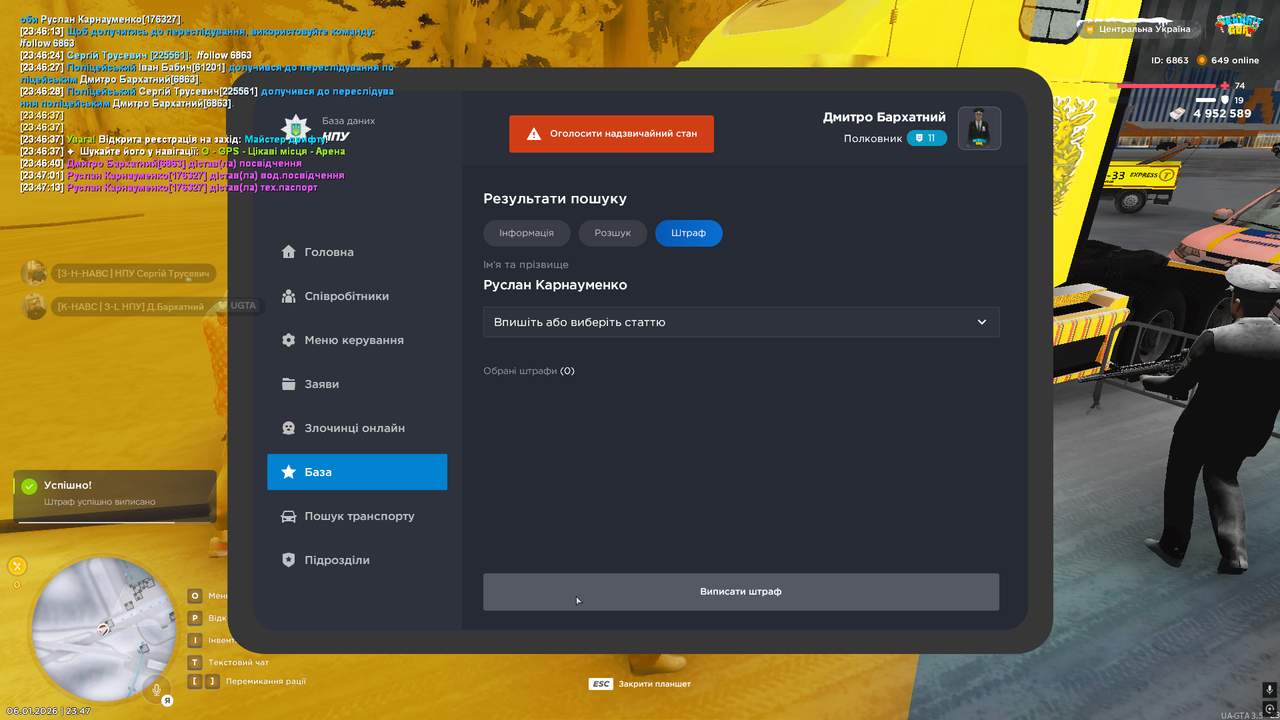Switch to the Інформація tab

click(527, 233)
